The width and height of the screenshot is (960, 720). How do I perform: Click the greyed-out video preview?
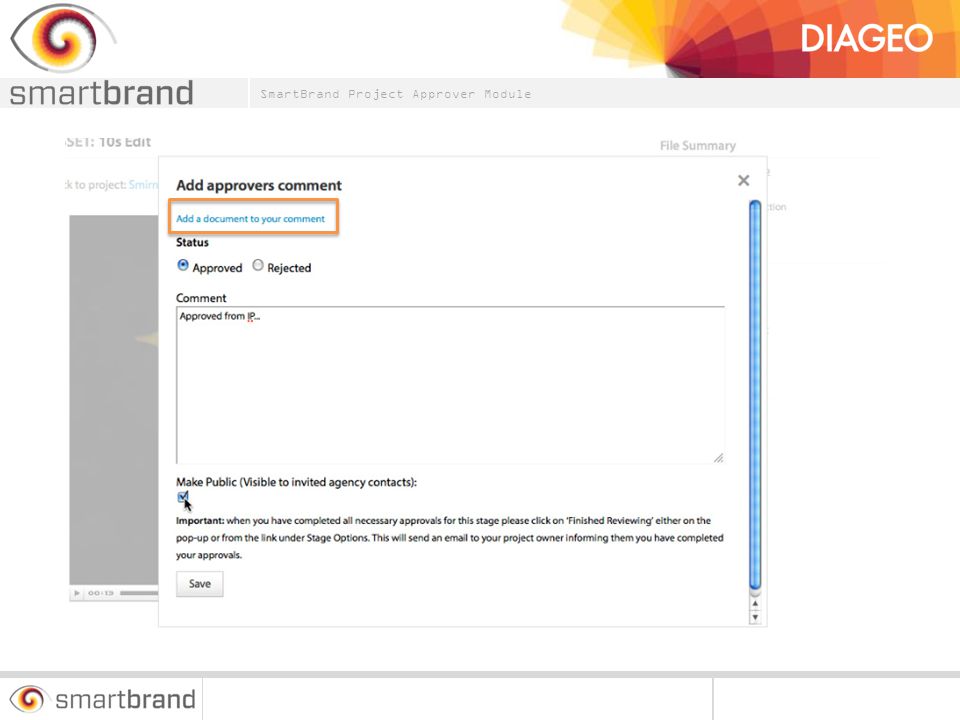pyautogui.click(x=113, y=400)
